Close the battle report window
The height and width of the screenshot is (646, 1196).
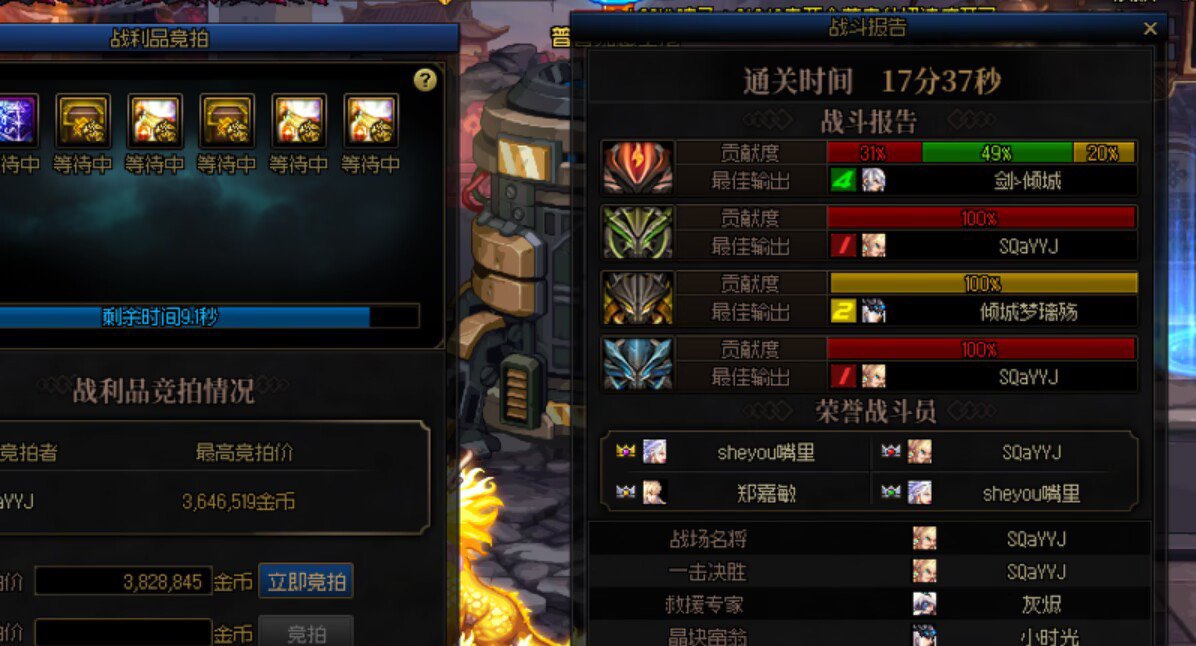click(1150, 29)
